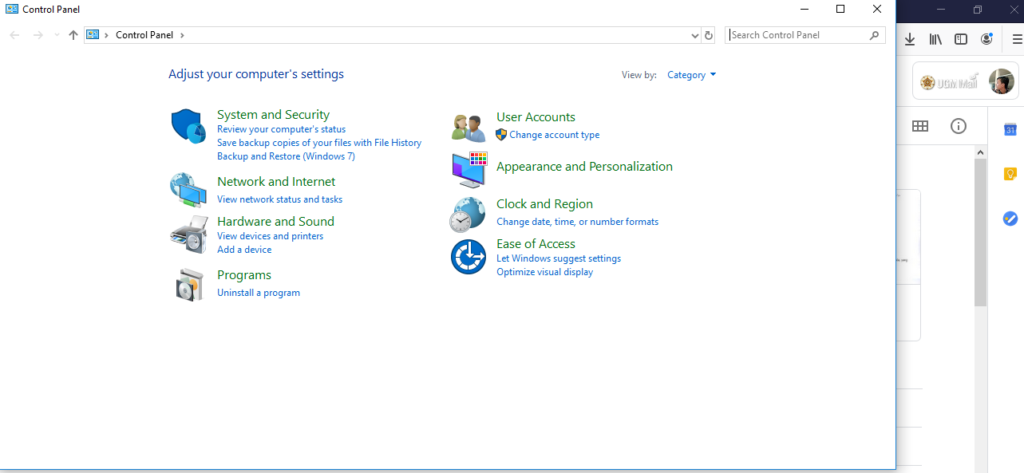This screenshot has width=1024, height=473.
Task: Click the Back navigation arrow
Action: click(x=14, y=35)
